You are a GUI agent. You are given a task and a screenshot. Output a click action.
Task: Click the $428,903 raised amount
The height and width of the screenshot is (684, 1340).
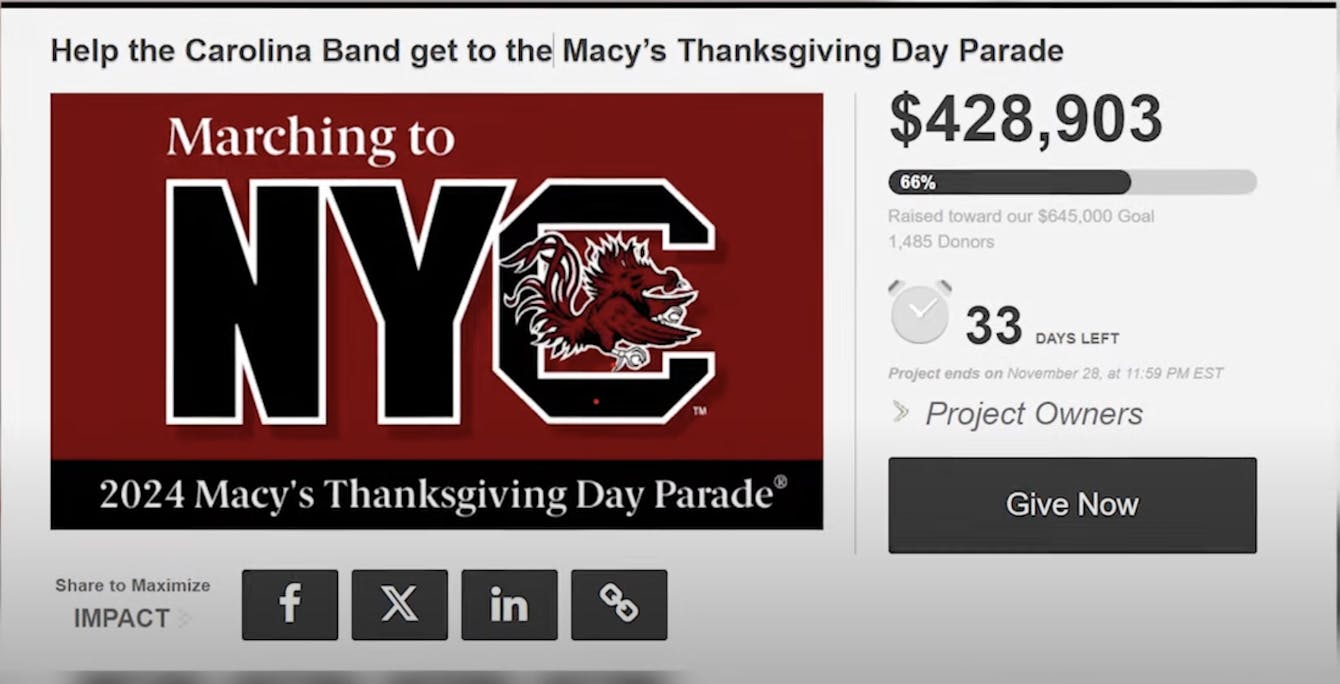click(x=1026, y=119)
